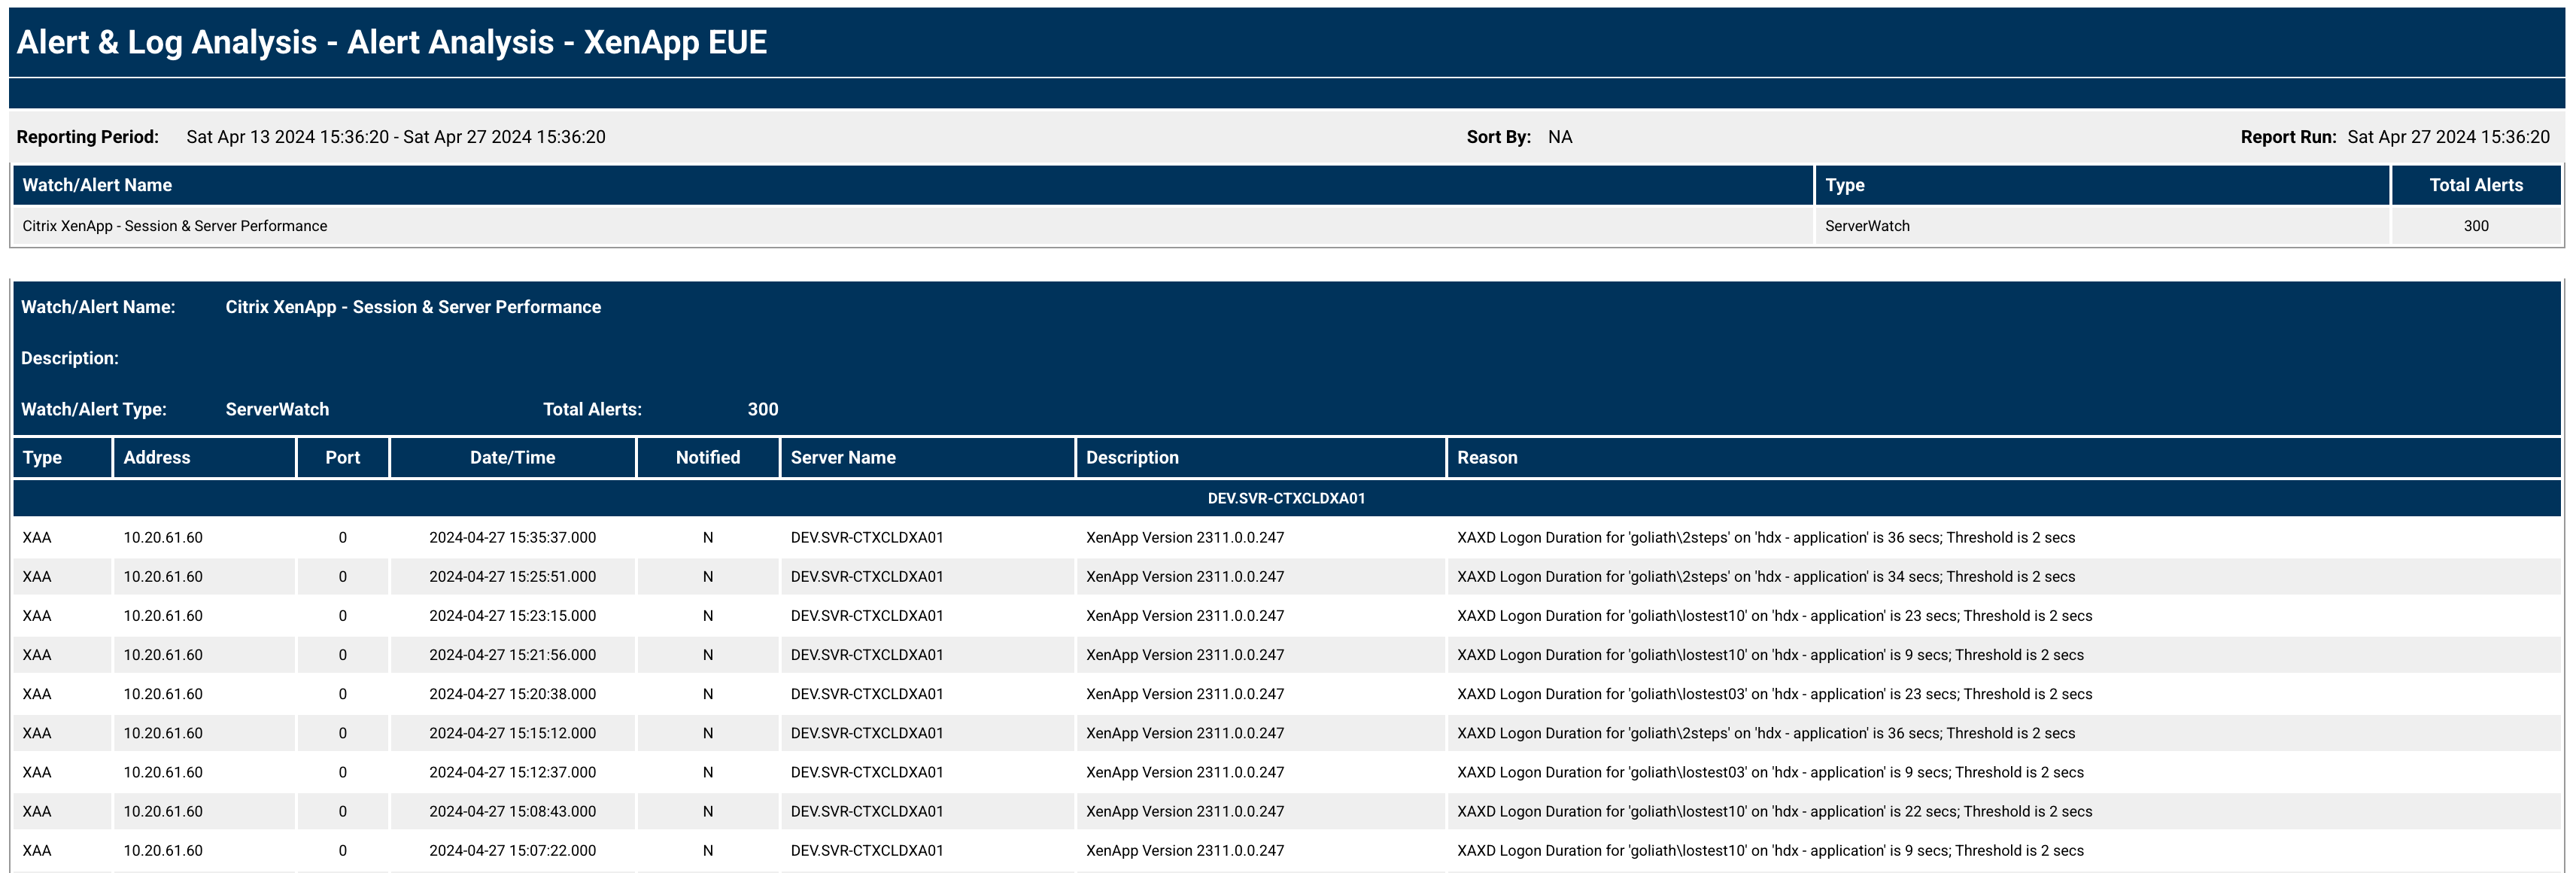Click the 'DEV.SVR-CTXCLDXA01' group header row
The height and width of the screenshot is (873, 2576).
point(1287,498)
